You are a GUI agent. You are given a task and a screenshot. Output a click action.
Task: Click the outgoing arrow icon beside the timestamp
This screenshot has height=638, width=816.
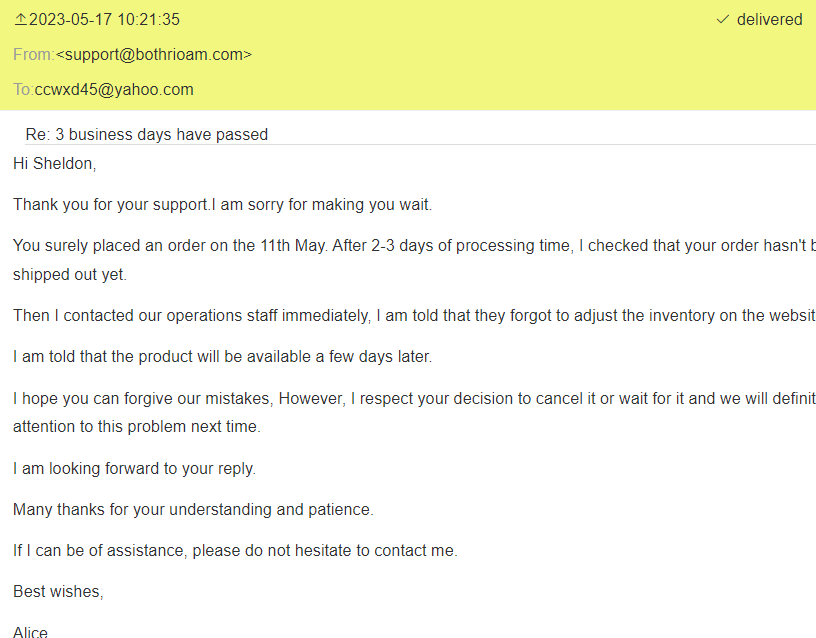tap(20, 20)
